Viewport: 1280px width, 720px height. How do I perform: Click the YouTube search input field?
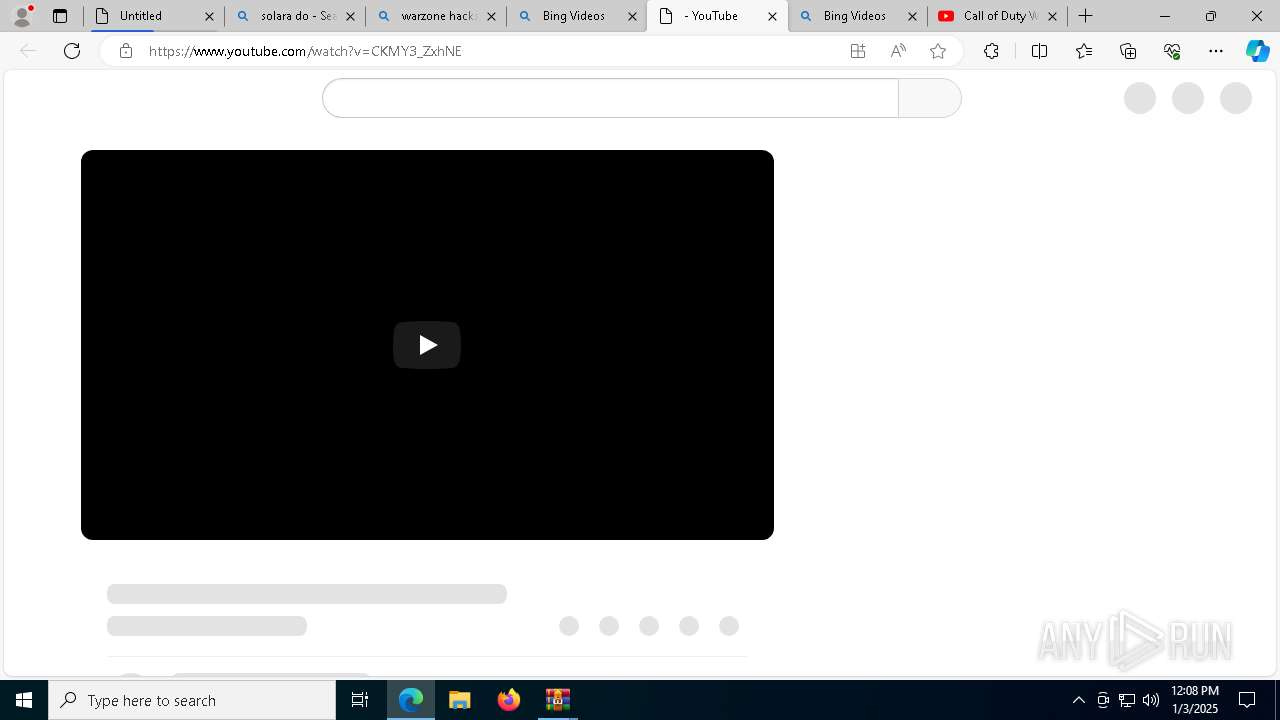[610, 98]
